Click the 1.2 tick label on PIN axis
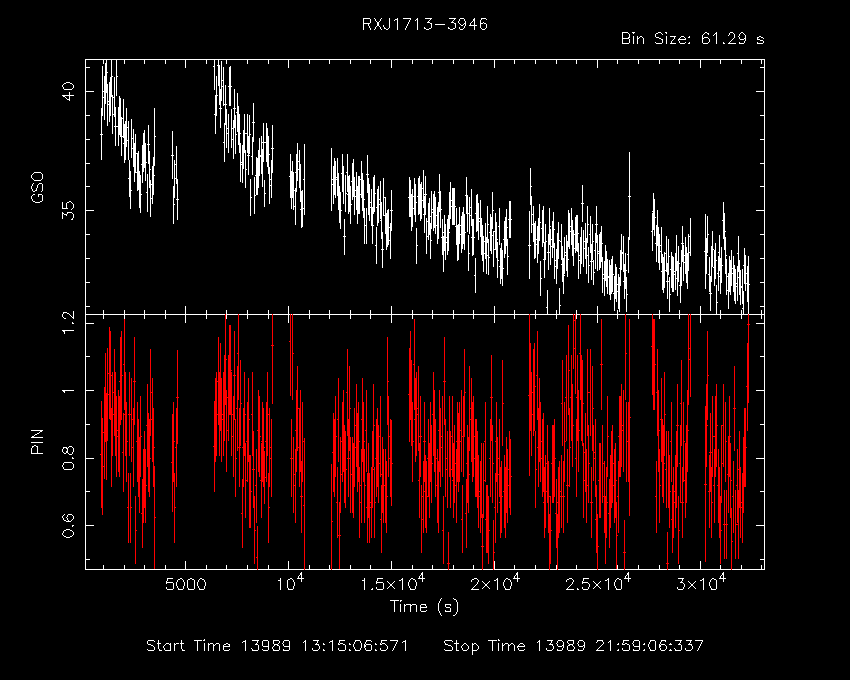This screenshot has width=850, height=680. (x=69, y=323)
